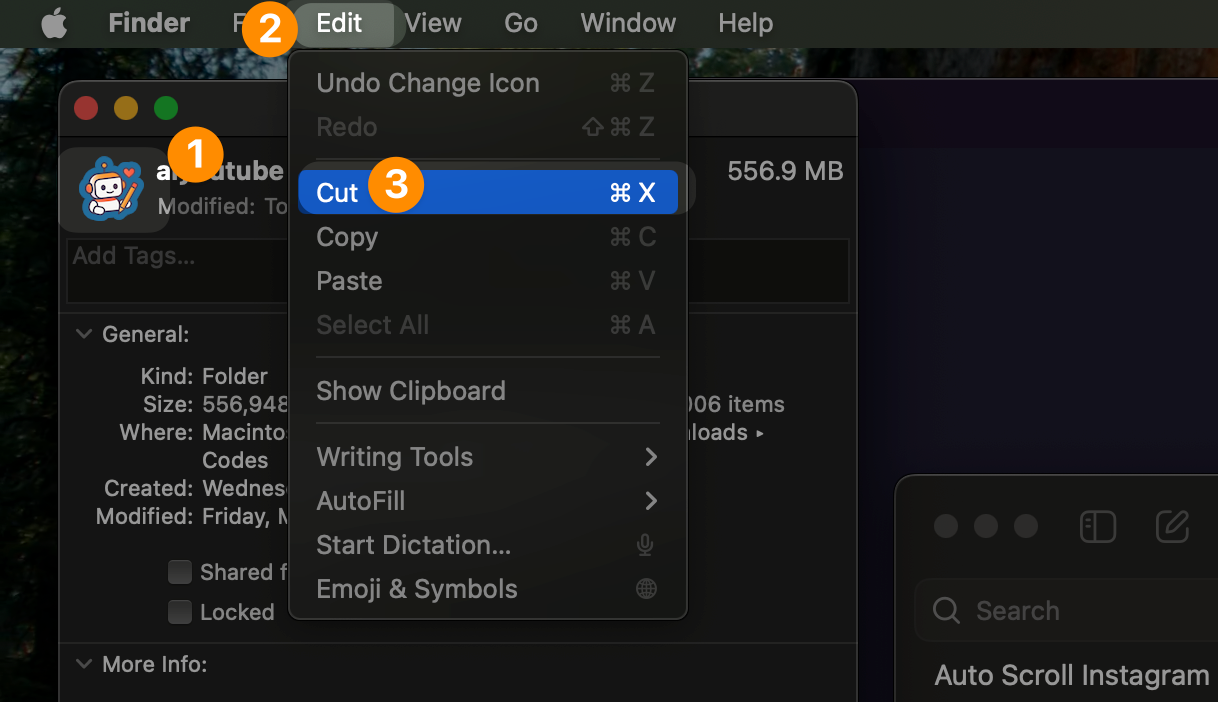Click the arrow next to Downloads
1218x702 pixels.
click(759, 432)
